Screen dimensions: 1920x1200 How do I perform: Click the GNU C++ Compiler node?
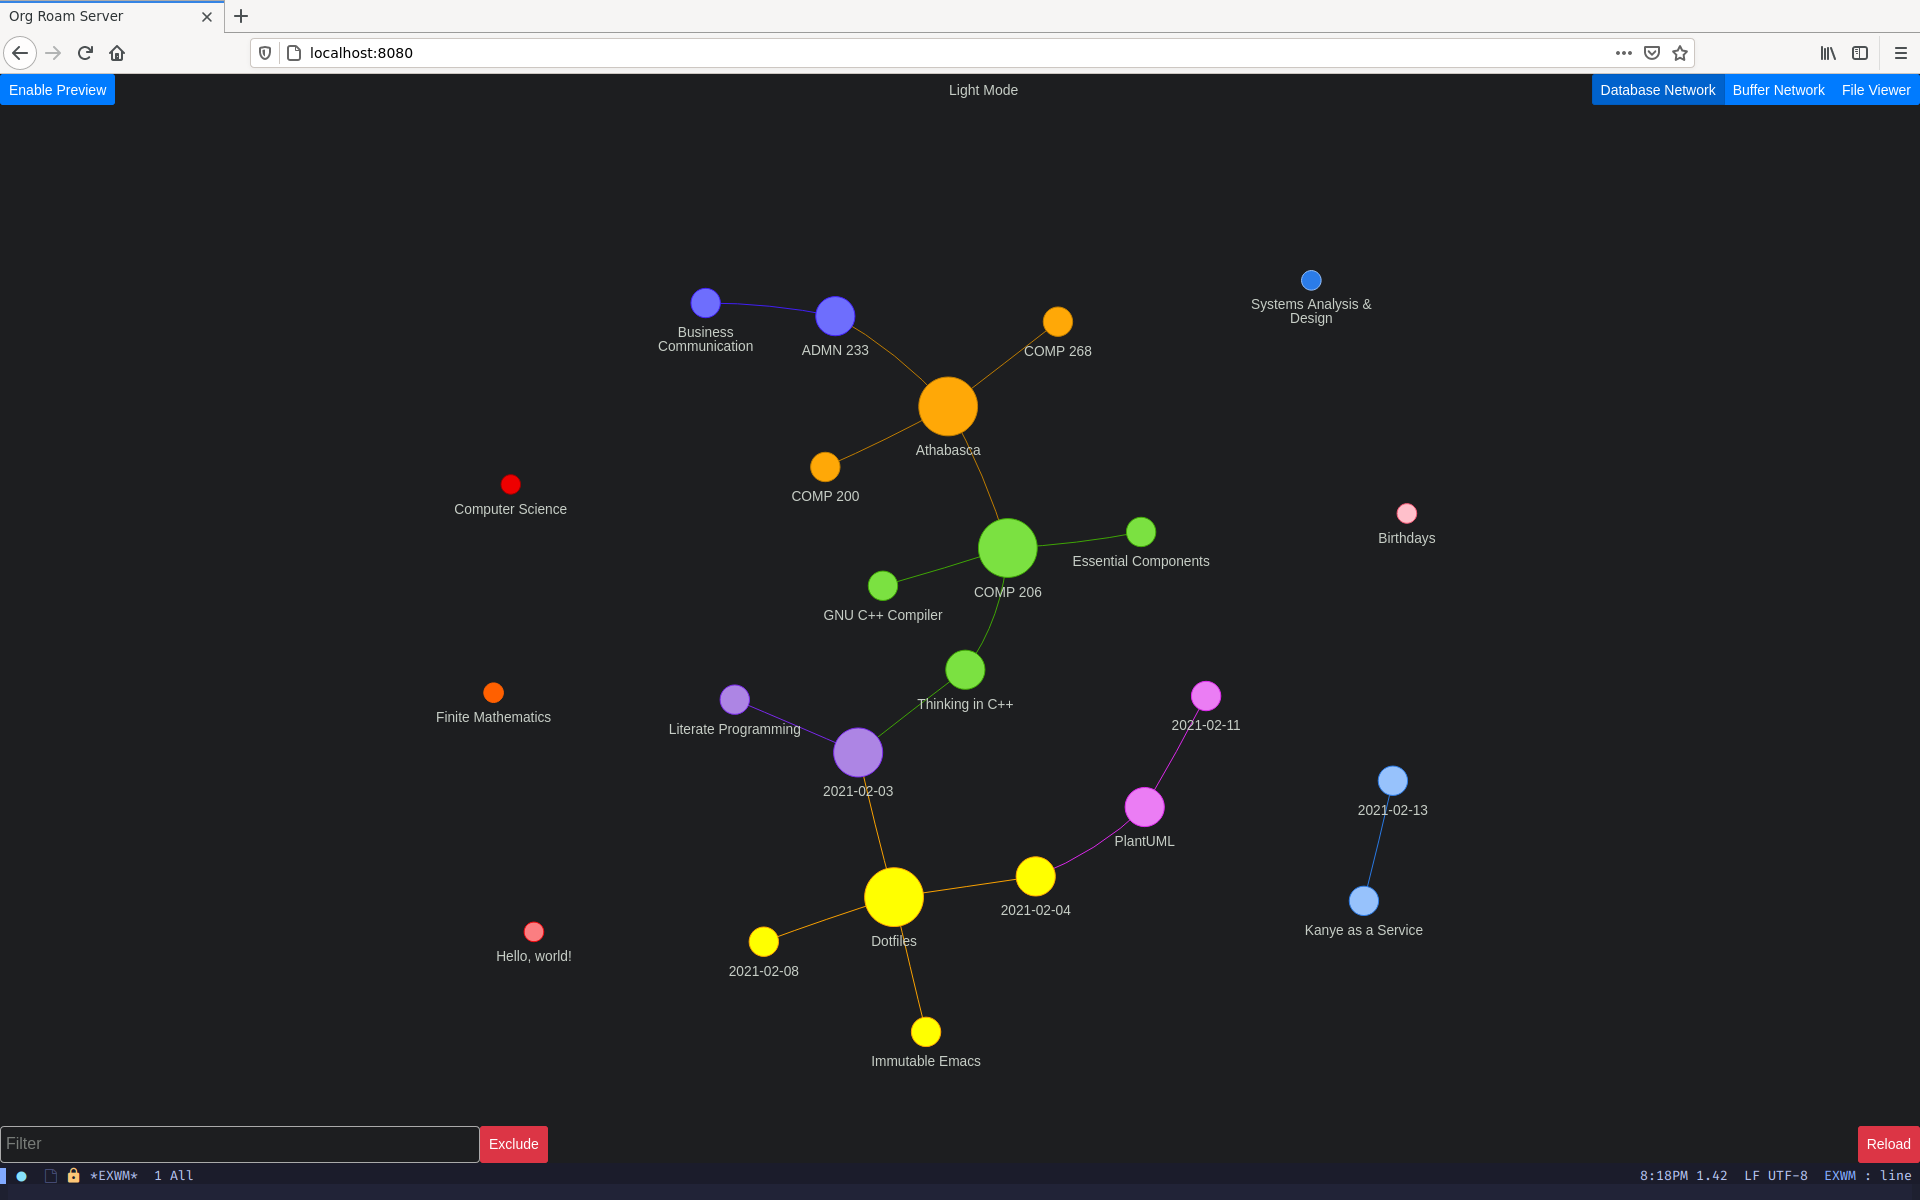point(881,586)
